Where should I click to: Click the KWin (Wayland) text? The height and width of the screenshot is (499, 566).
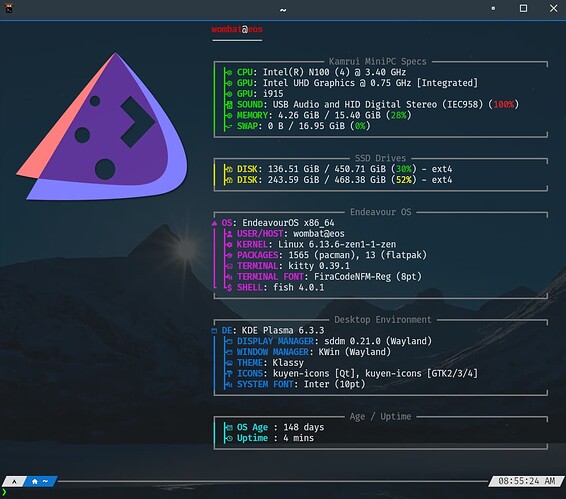tap(354, 352)
